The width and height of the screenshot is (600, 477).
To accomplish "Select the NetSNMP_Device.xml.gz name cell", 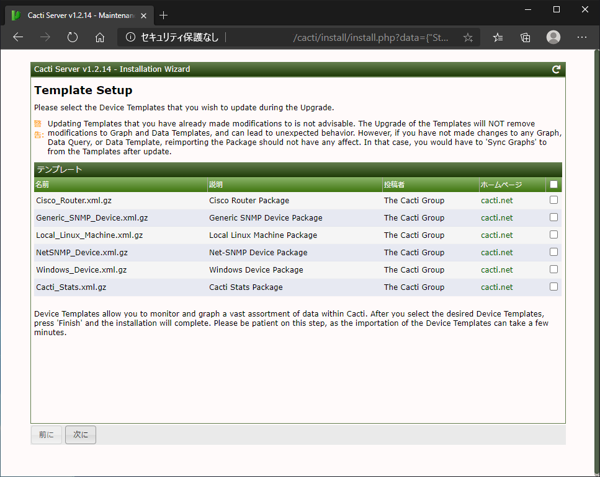I will [82, 252].
